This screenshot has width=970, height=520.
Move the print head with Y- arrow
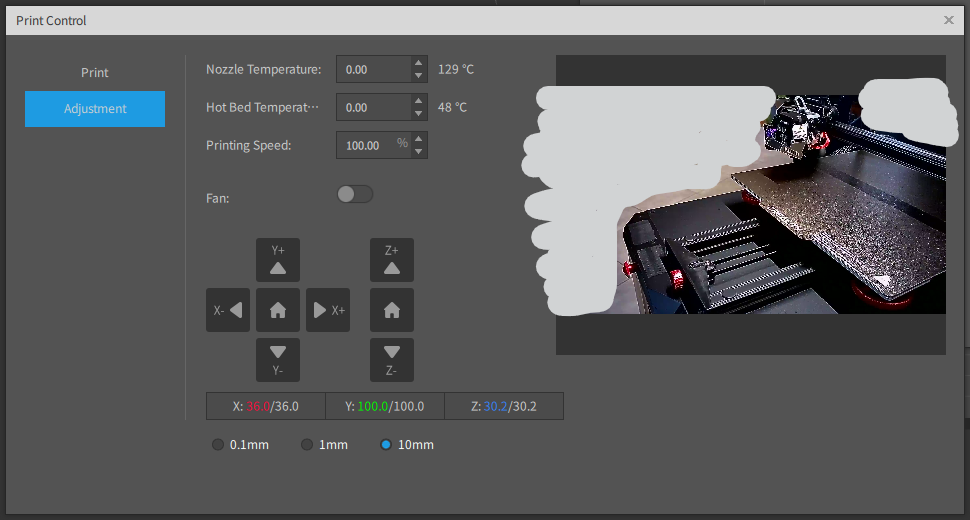coord(278,360)
